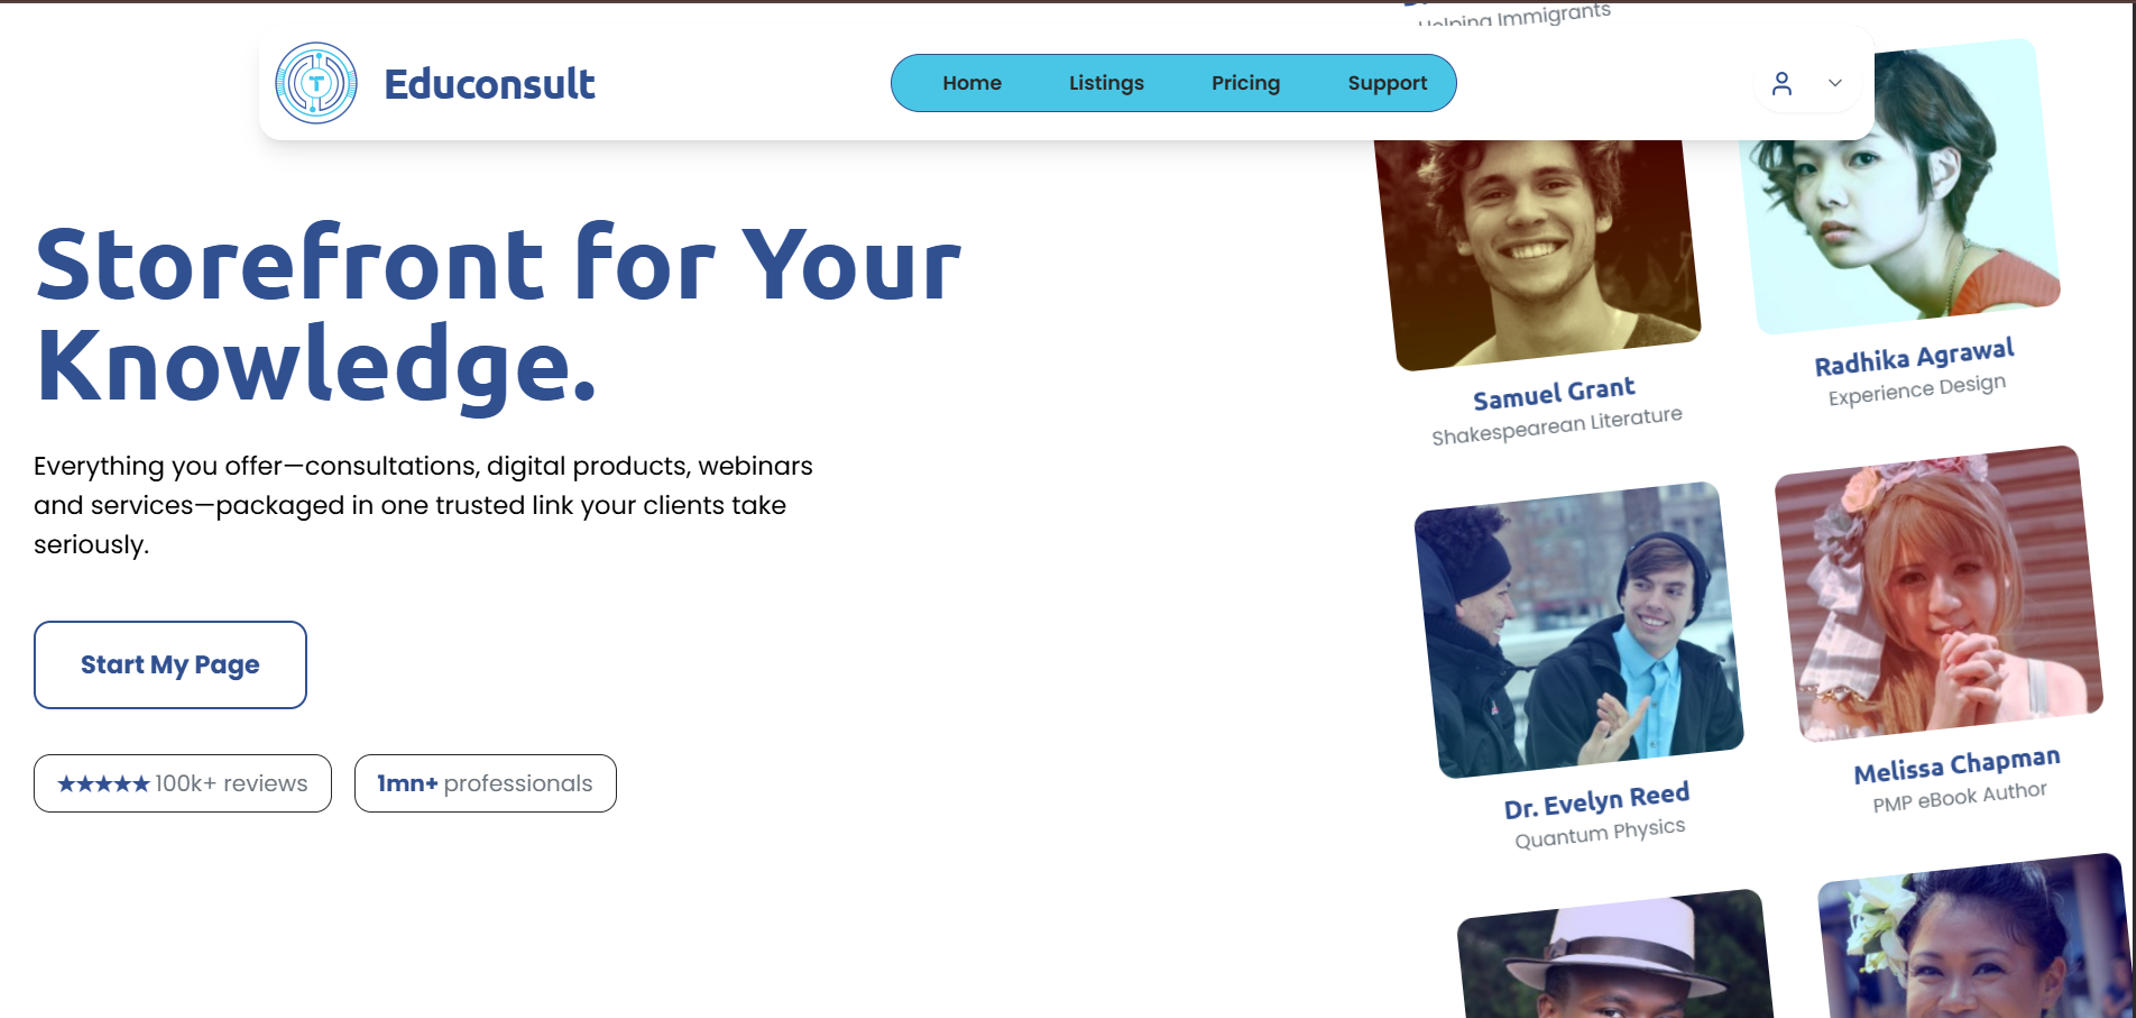Screen dimensions: 2136x1018
Task: Open the Listings menu item
Action: point(1106,83)
